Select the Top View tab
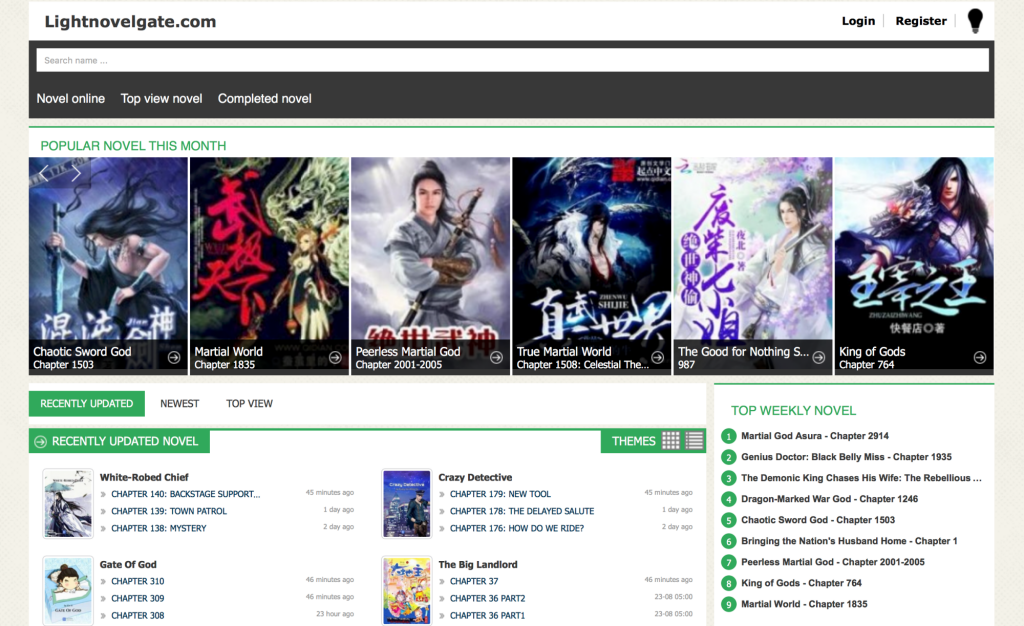Image resolution: width=1024 pixels, height=626 pixels. [249, 404]
